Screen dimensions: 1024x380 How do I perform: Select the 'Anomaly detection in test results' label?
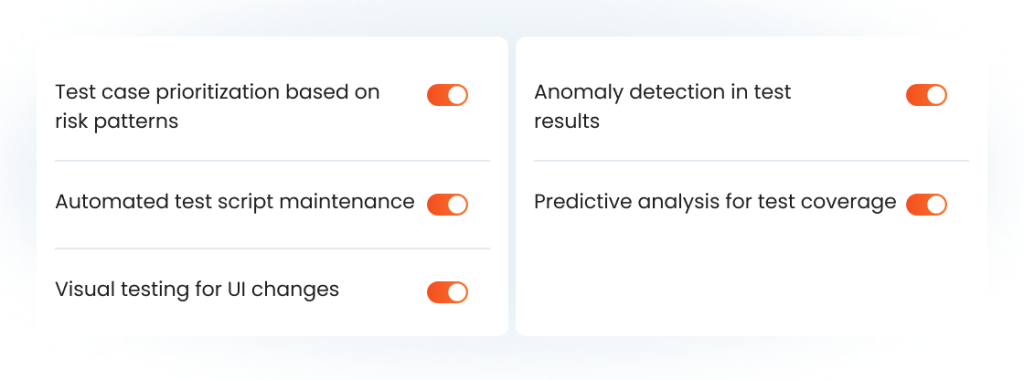663,106
